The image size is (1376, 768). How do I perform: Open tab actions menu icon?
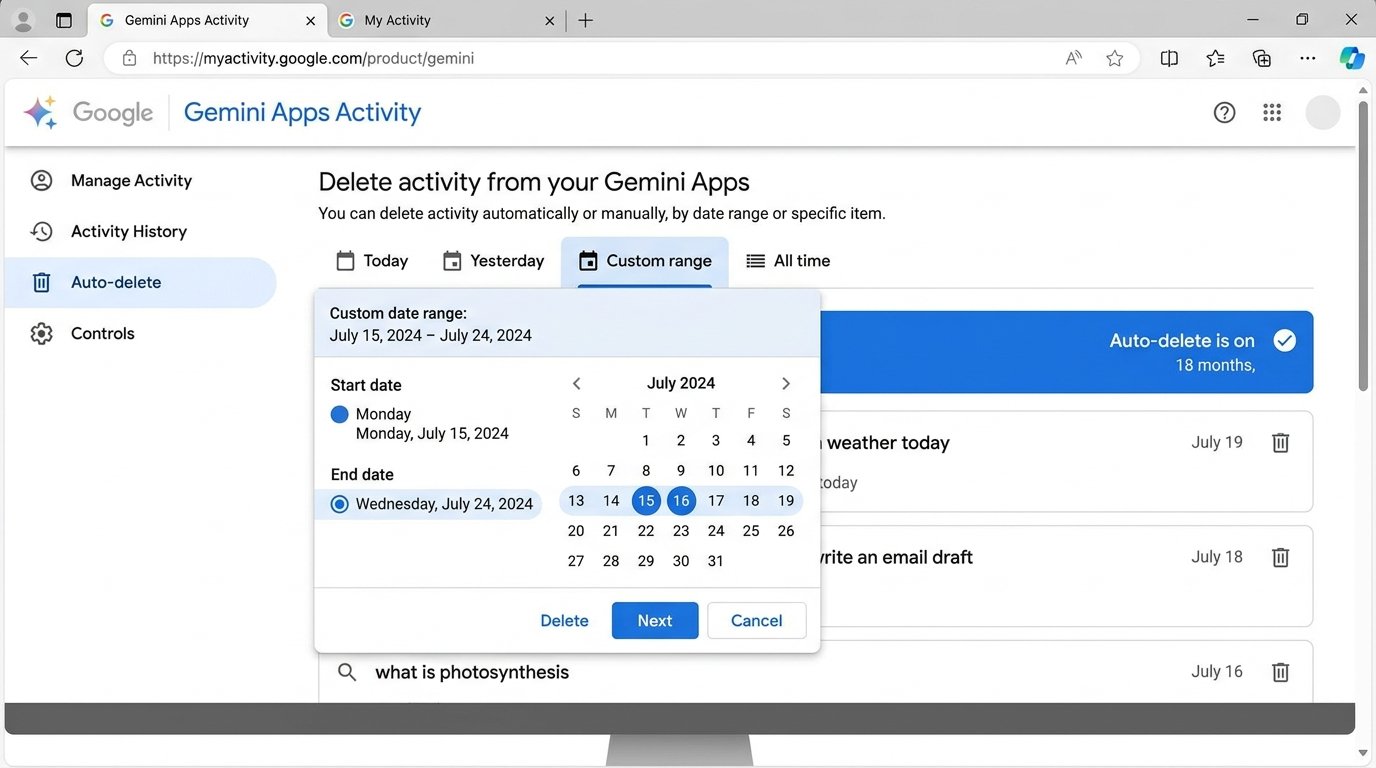(64, 20)
